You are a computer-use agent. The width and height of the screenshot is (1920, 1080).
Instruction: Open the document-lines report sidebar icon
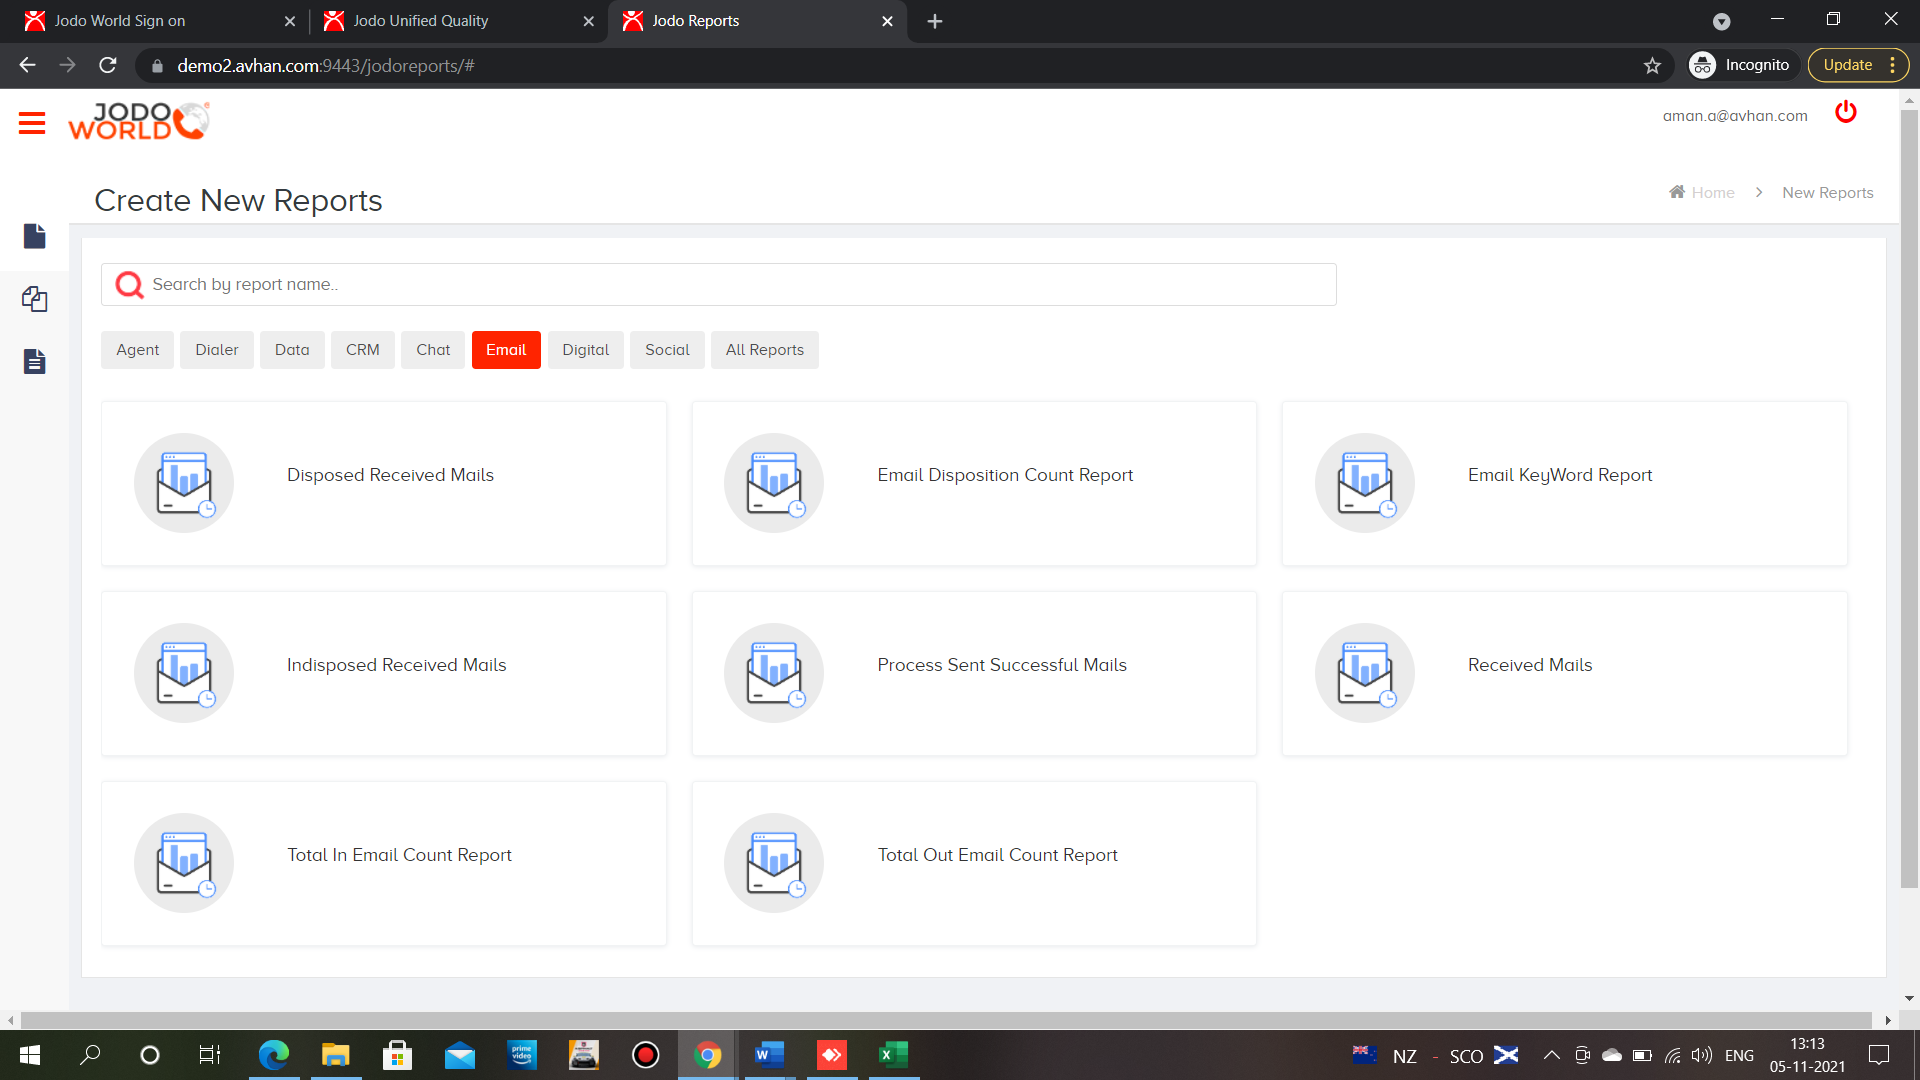point(34,361)
